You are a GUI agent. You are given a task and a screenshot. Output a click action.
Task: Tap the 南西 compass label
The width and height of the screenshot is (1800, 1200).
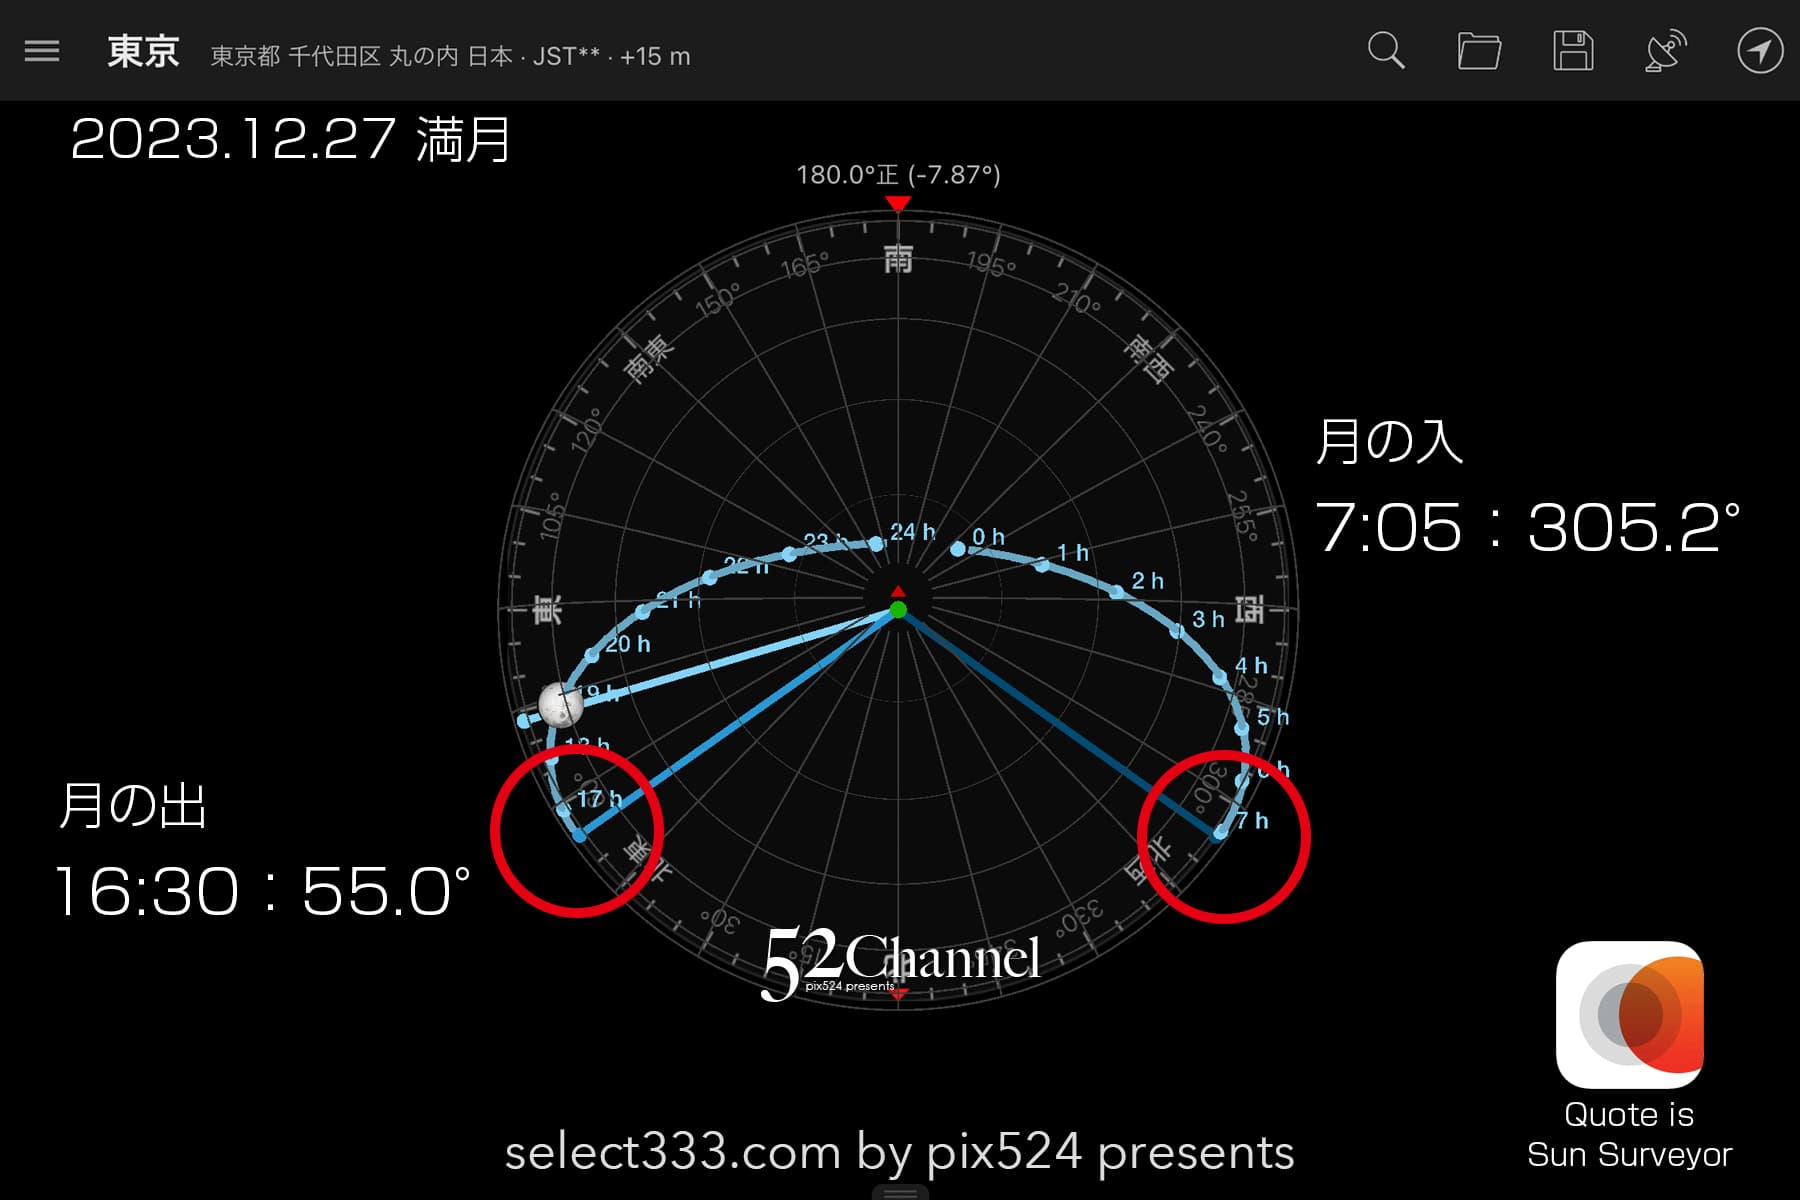1147,359
